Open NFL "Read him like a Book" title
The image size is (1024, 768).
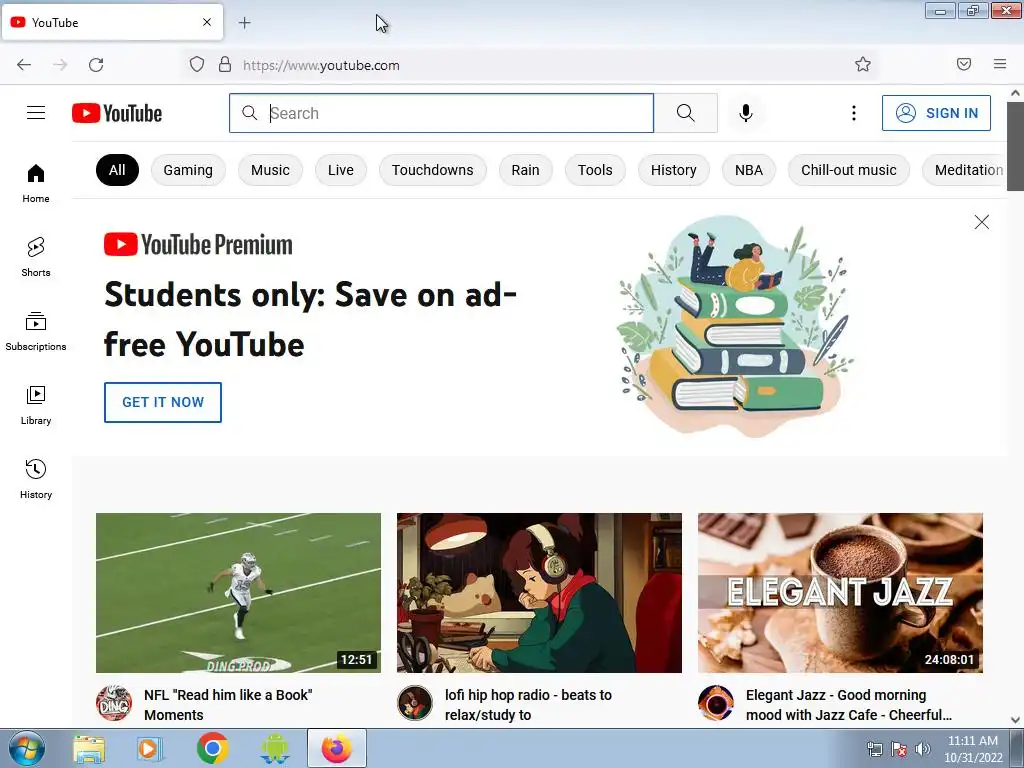228,705
